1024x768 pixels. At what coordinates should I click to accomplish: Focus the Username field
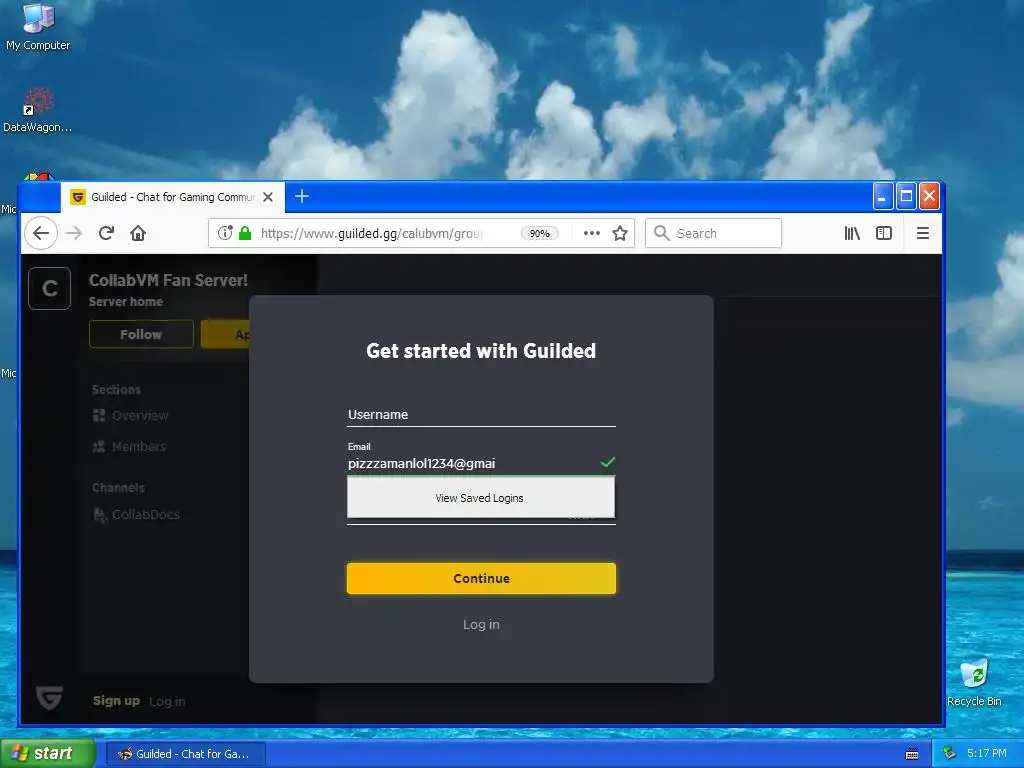coord(481,415)
